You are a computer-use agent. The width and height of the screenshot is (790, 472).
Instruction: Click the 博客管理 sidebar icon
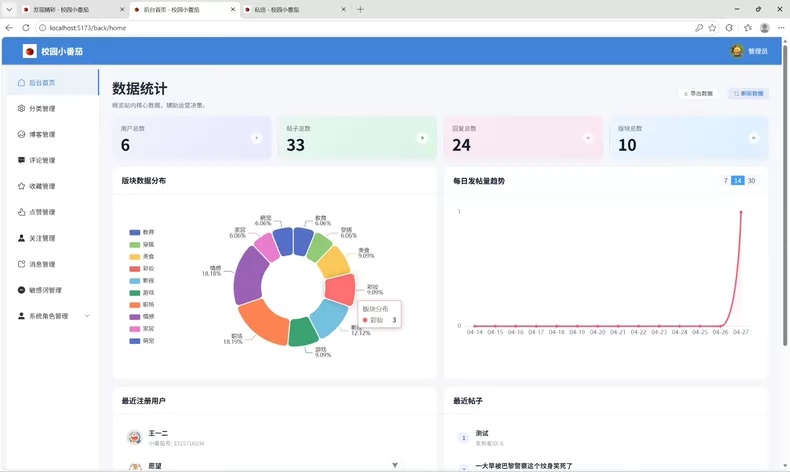click(21, 134)
